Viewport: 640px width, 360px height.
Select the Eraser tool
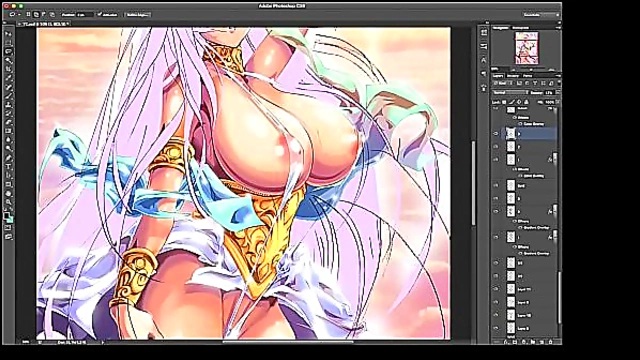pyautogui.click(x=8, y=122)
